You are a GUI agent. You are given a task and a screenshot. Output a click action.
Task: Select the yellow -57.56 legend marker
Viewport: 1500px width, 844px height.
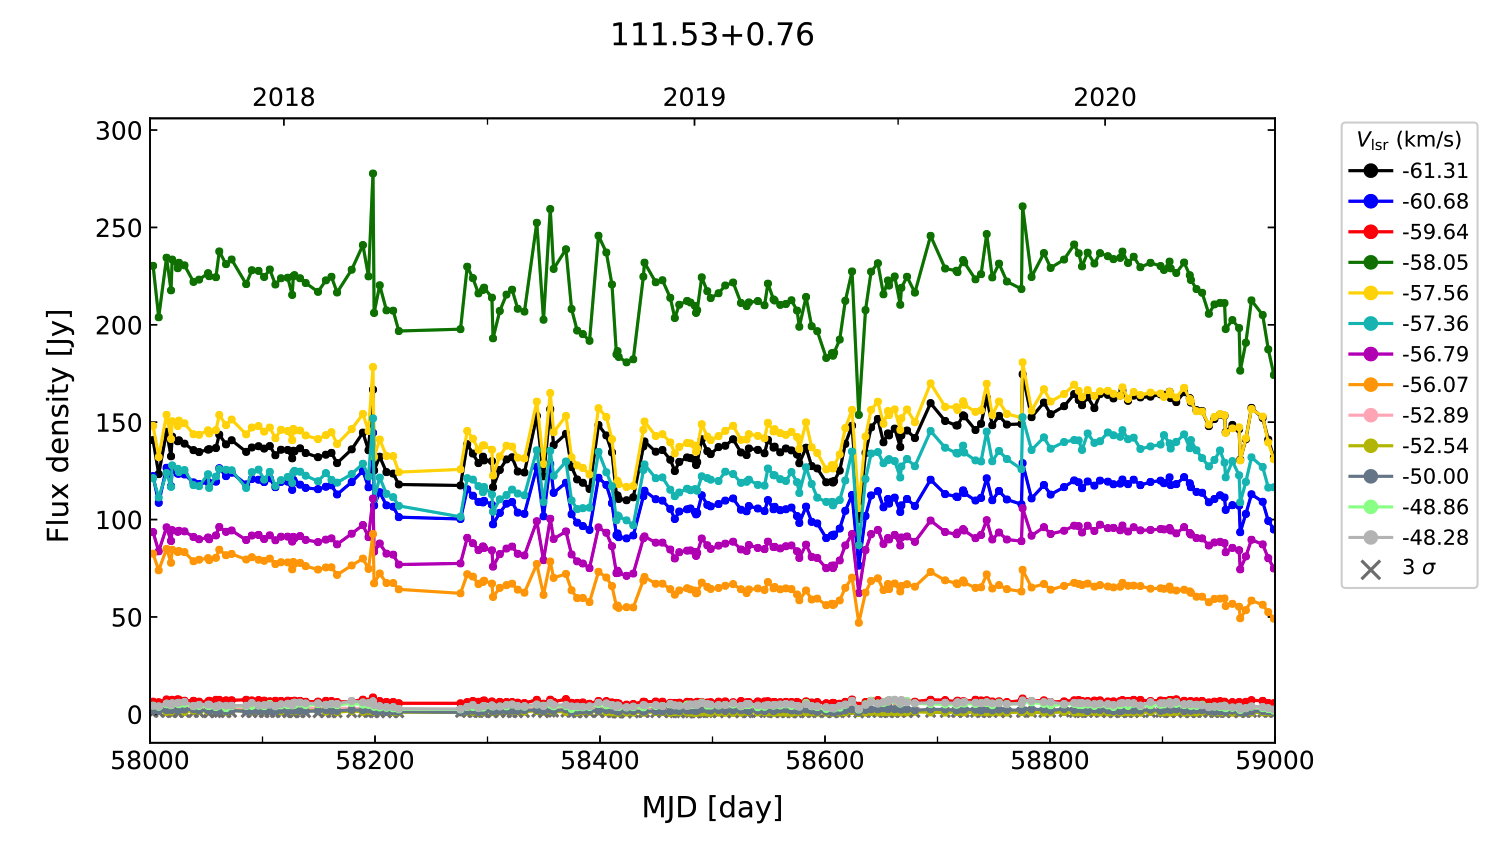click(x=1370, y=293)
